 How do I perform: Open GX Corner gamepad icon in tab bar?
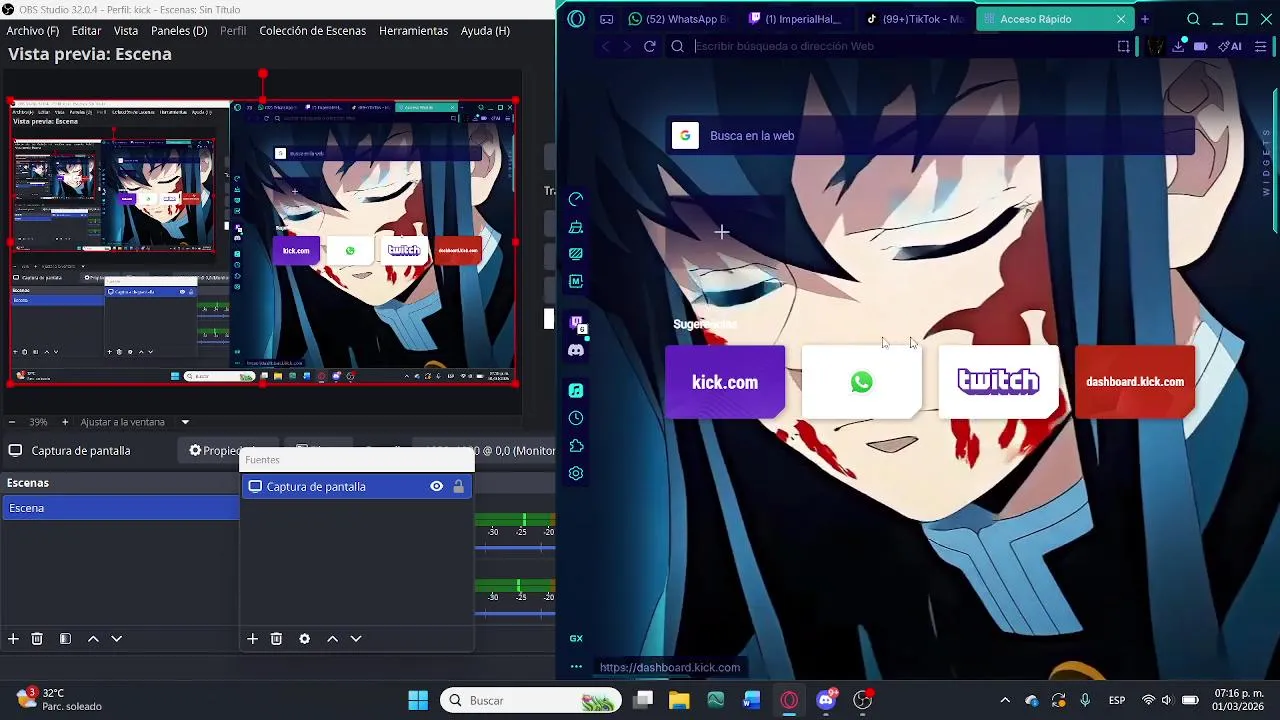[x=607, y=19]
